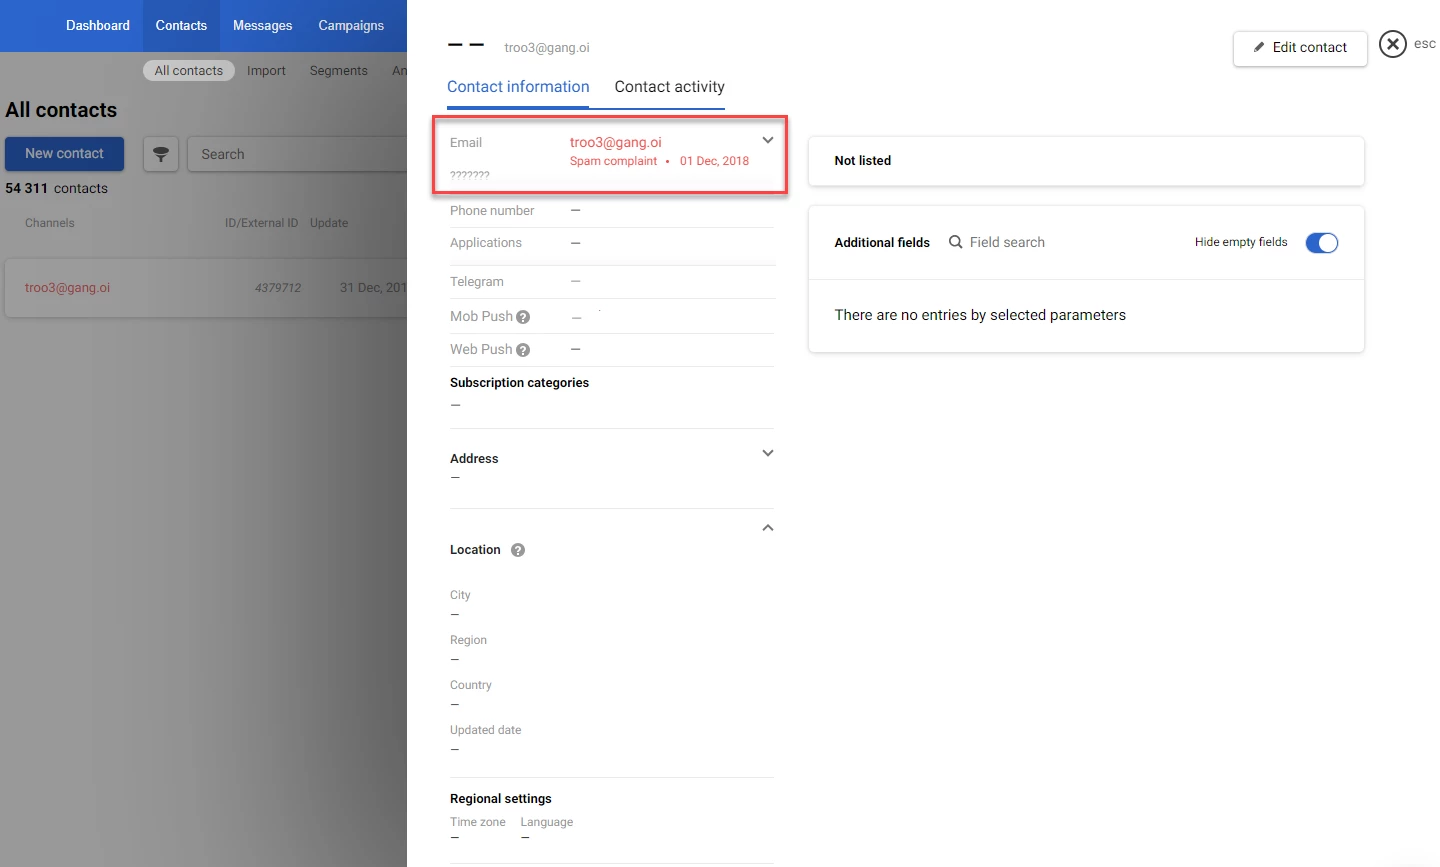This screenshot has width=1440, height=867.
Task: Switch to the Contact activity tab
Action: [669, 87]
